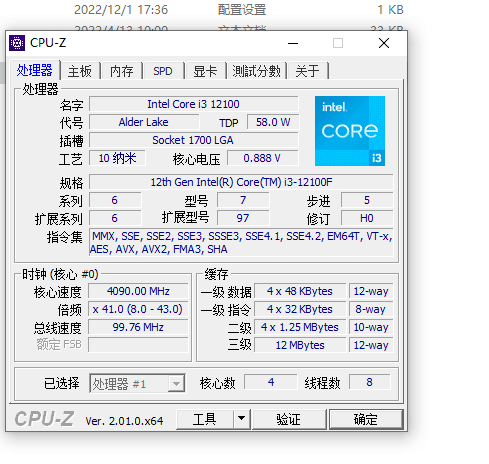Click the core speed 4090.00 MHz
489x464 pixels.
click(138, 291)
